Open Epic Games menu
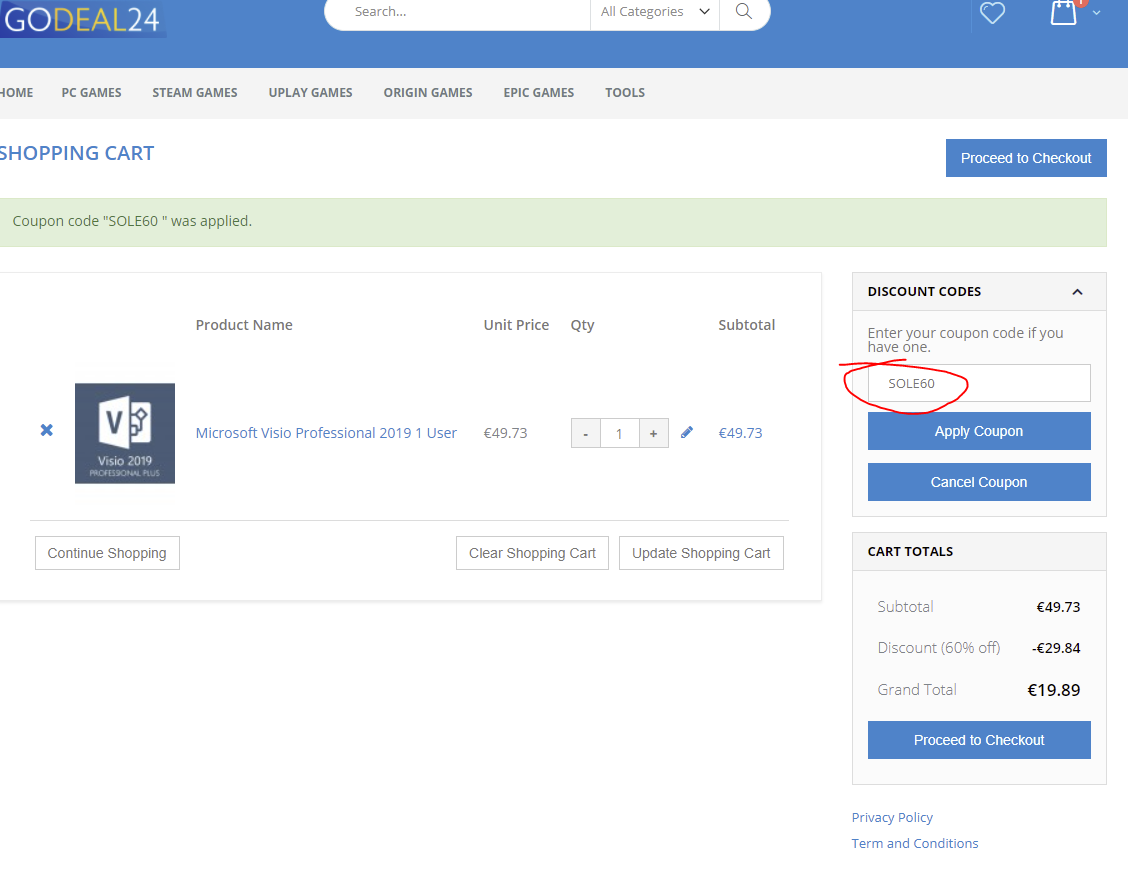Viewport: 1128px width, 890px height. [x=539, y=93]
